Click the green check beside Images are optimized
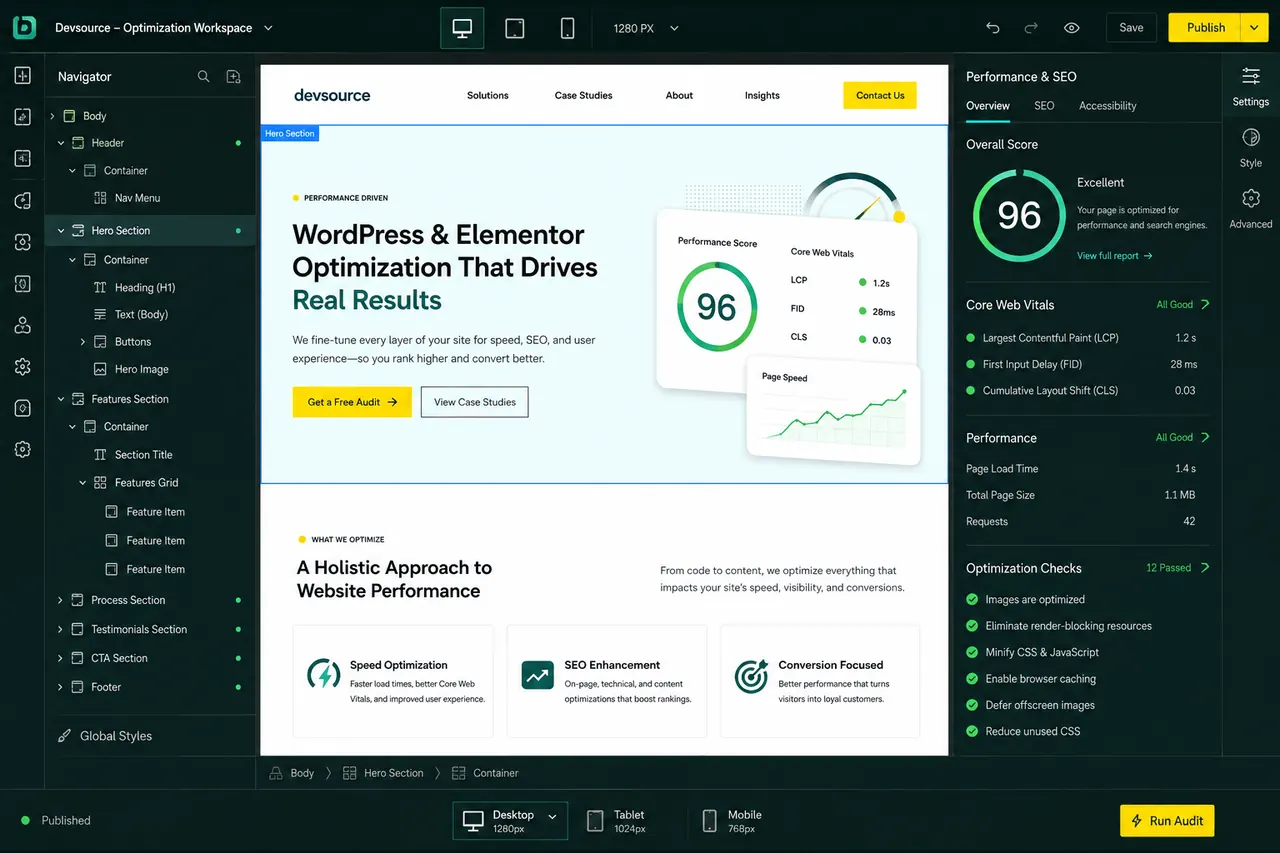1280x853 pixels. 972,599
